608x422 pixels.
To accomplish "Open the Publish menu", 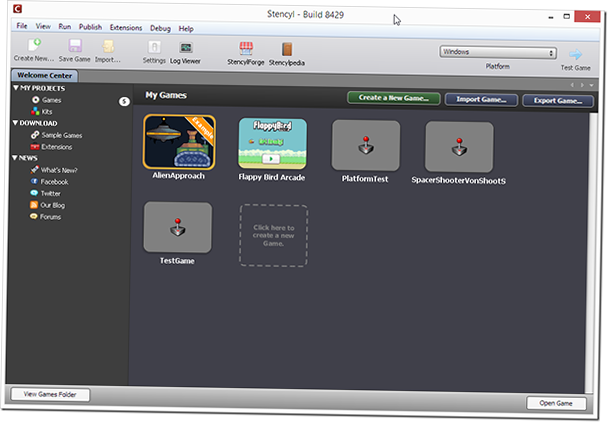I will pyautogui.click(x=90, y=27).
